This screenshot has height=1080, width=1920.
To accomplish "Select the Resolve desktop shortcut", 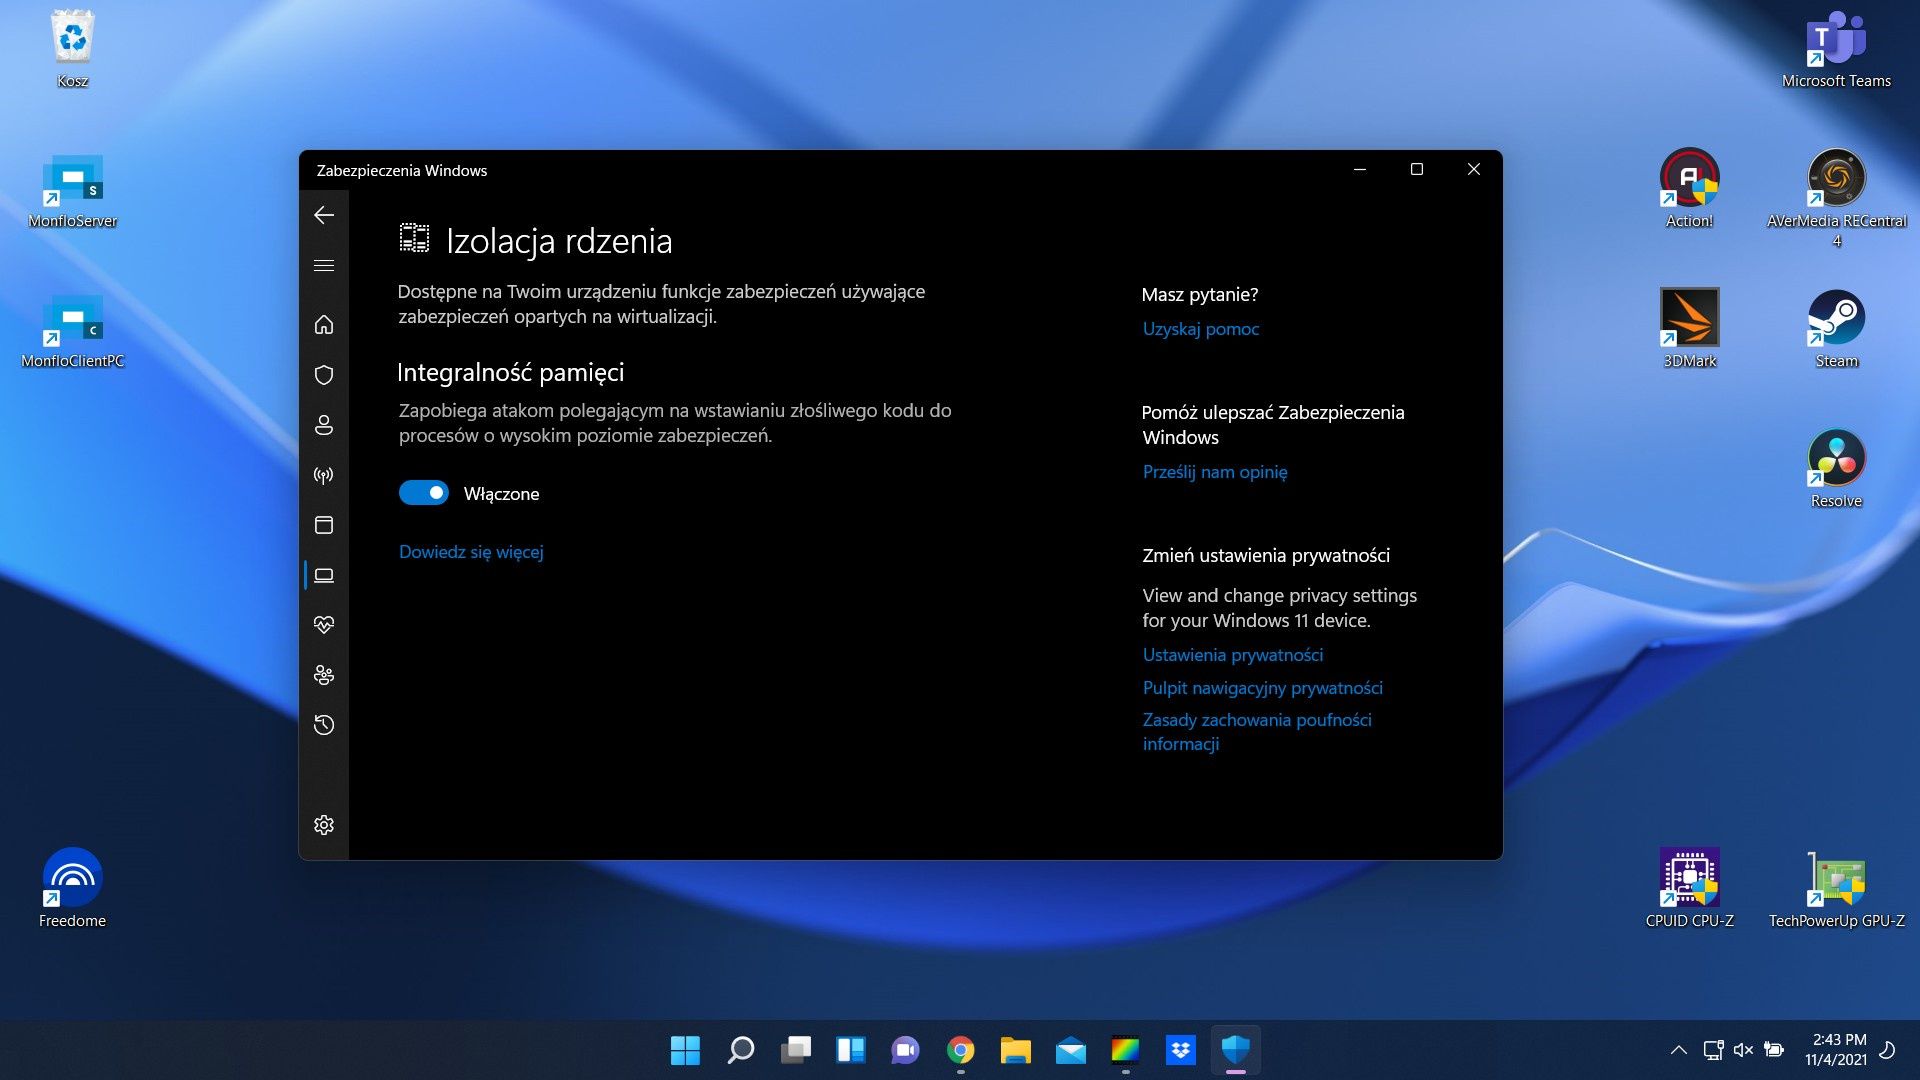I will [x=1836, y=468].
